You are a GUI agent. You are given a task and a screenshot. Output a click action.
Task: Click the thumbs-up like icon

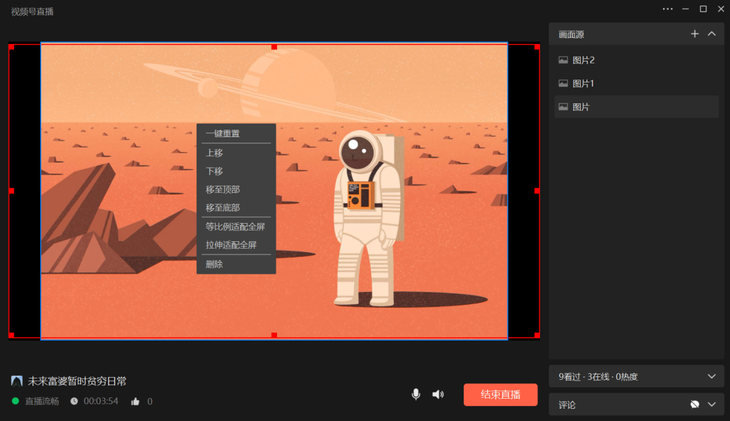(x=135, y=401)
